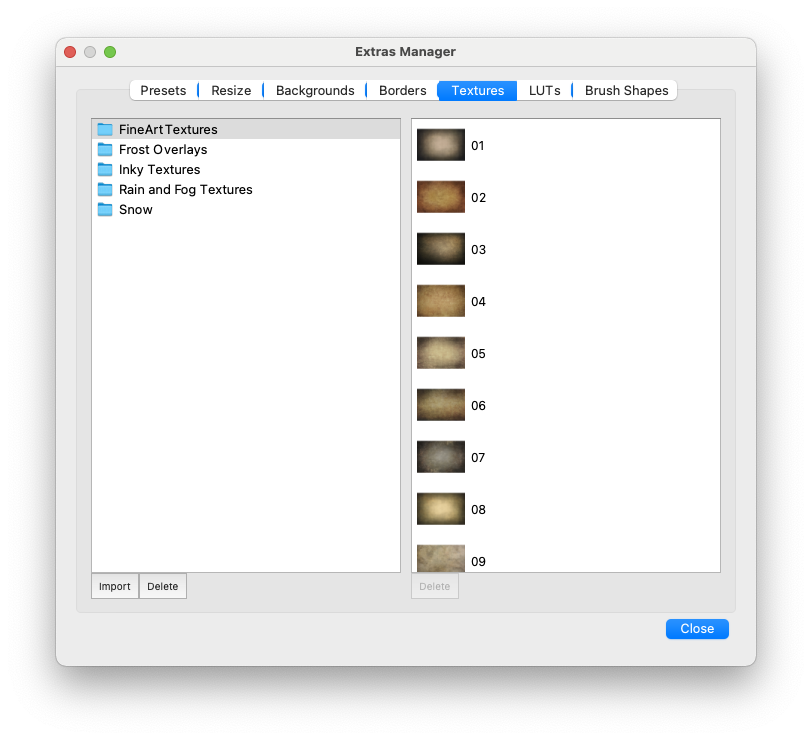Image resolution: width=812 pixels, height=740 pixels.
Task: Choose the texture 08 thumbnail
Action: click(441, 509)
